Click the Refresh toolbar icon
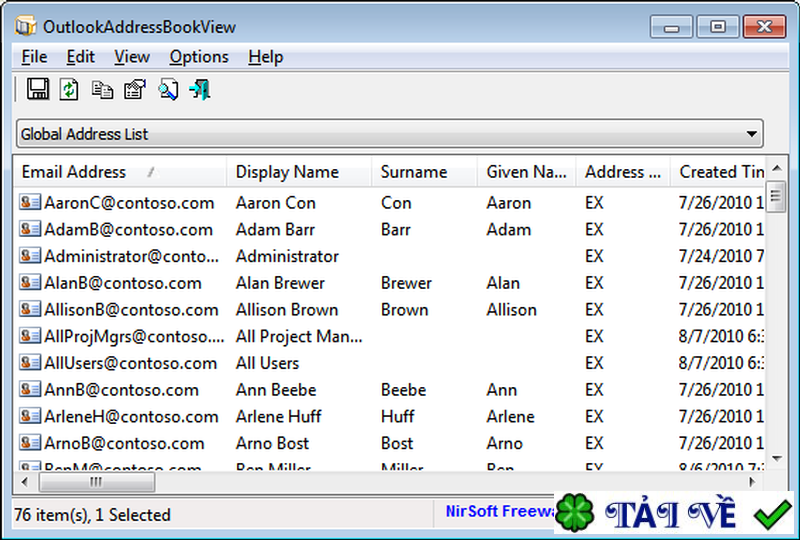This screenshot has height=540, width=800. coord(69,89)
